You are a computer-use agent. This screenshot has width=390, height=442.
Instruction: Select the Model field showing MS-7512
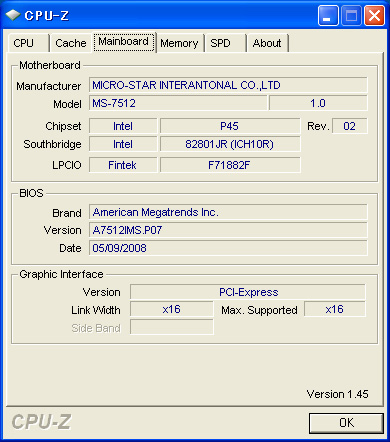[x=178, y=103]
